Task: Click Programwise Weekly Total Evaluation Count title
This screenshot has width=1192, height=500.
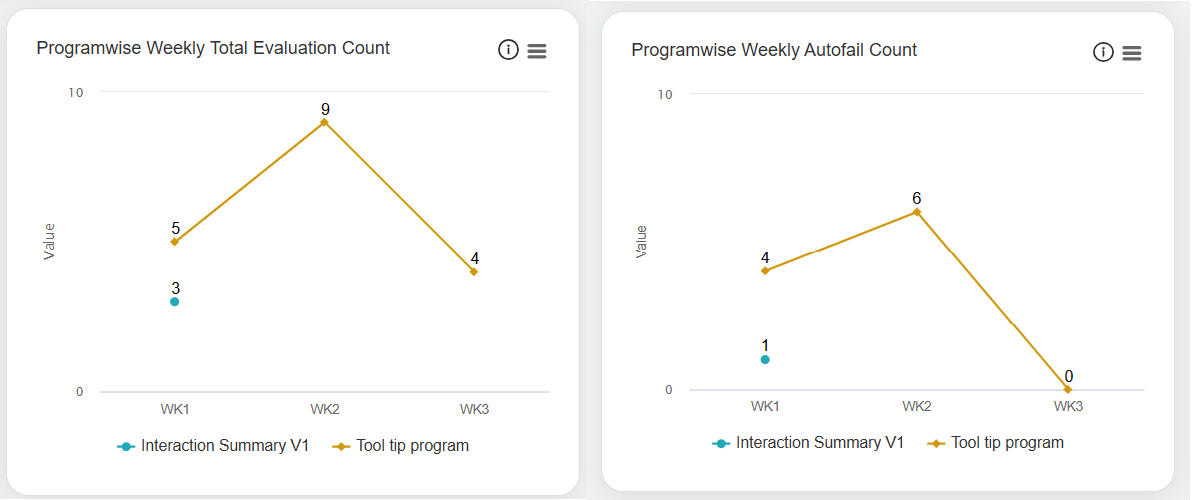Action: (213, 48)
